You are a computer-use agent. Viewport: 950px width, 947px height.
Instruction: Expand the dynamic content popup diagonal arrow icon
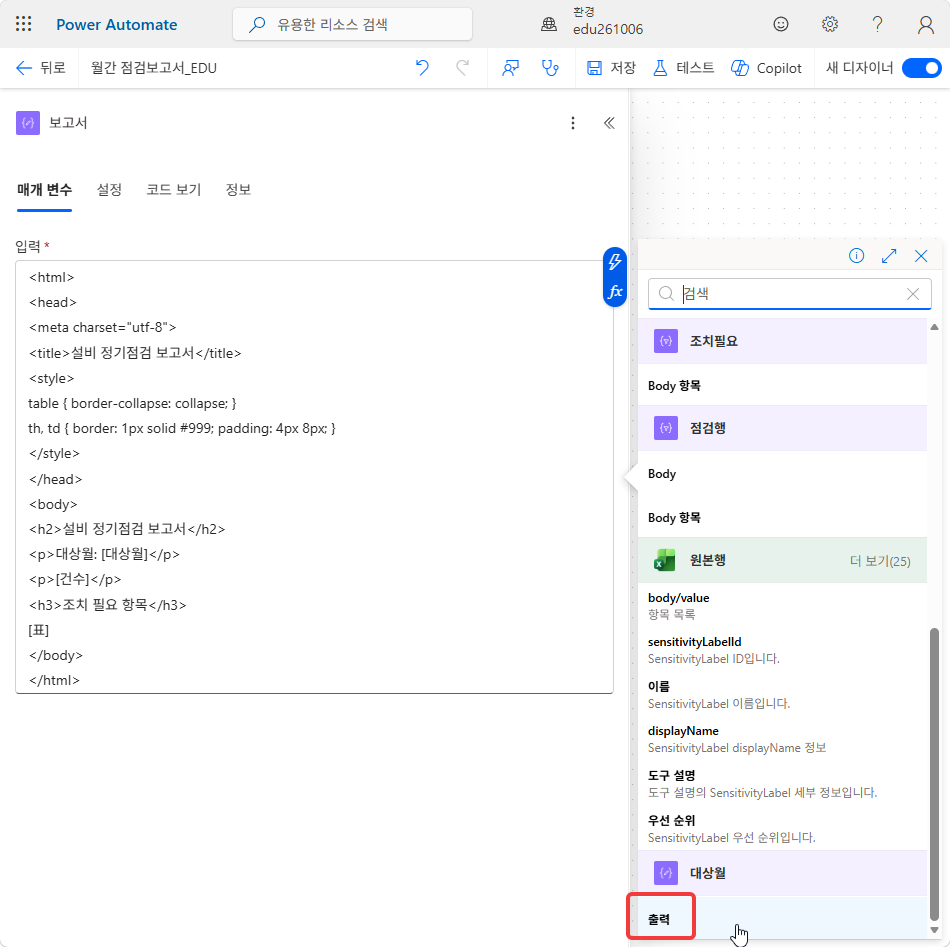(x=889, y=256)
